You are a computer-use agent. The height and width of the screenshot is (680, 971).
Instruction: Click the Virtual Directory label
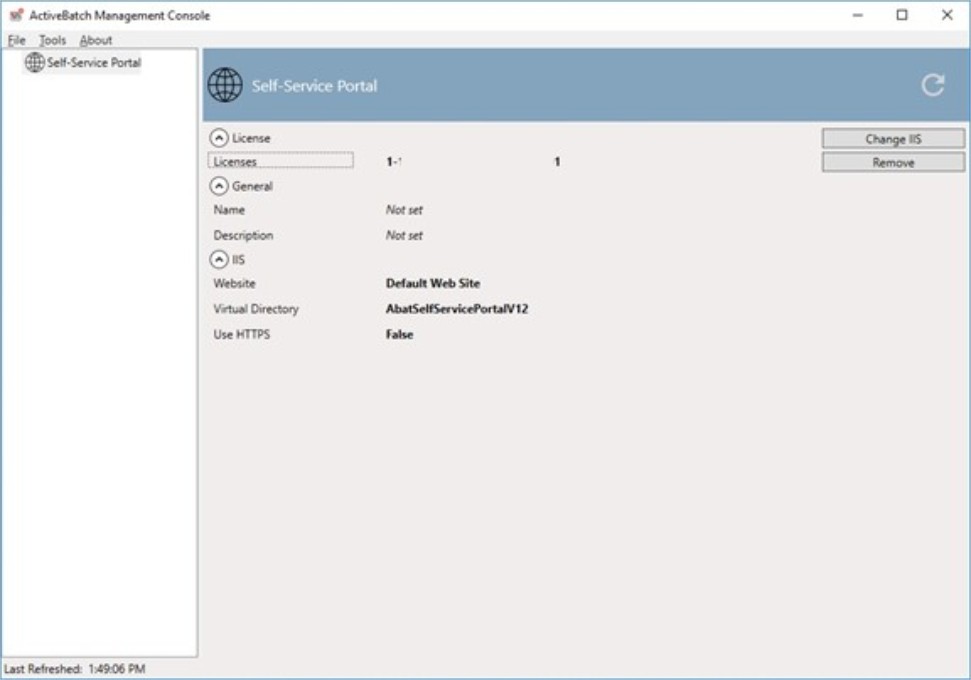tap(256, 308)
